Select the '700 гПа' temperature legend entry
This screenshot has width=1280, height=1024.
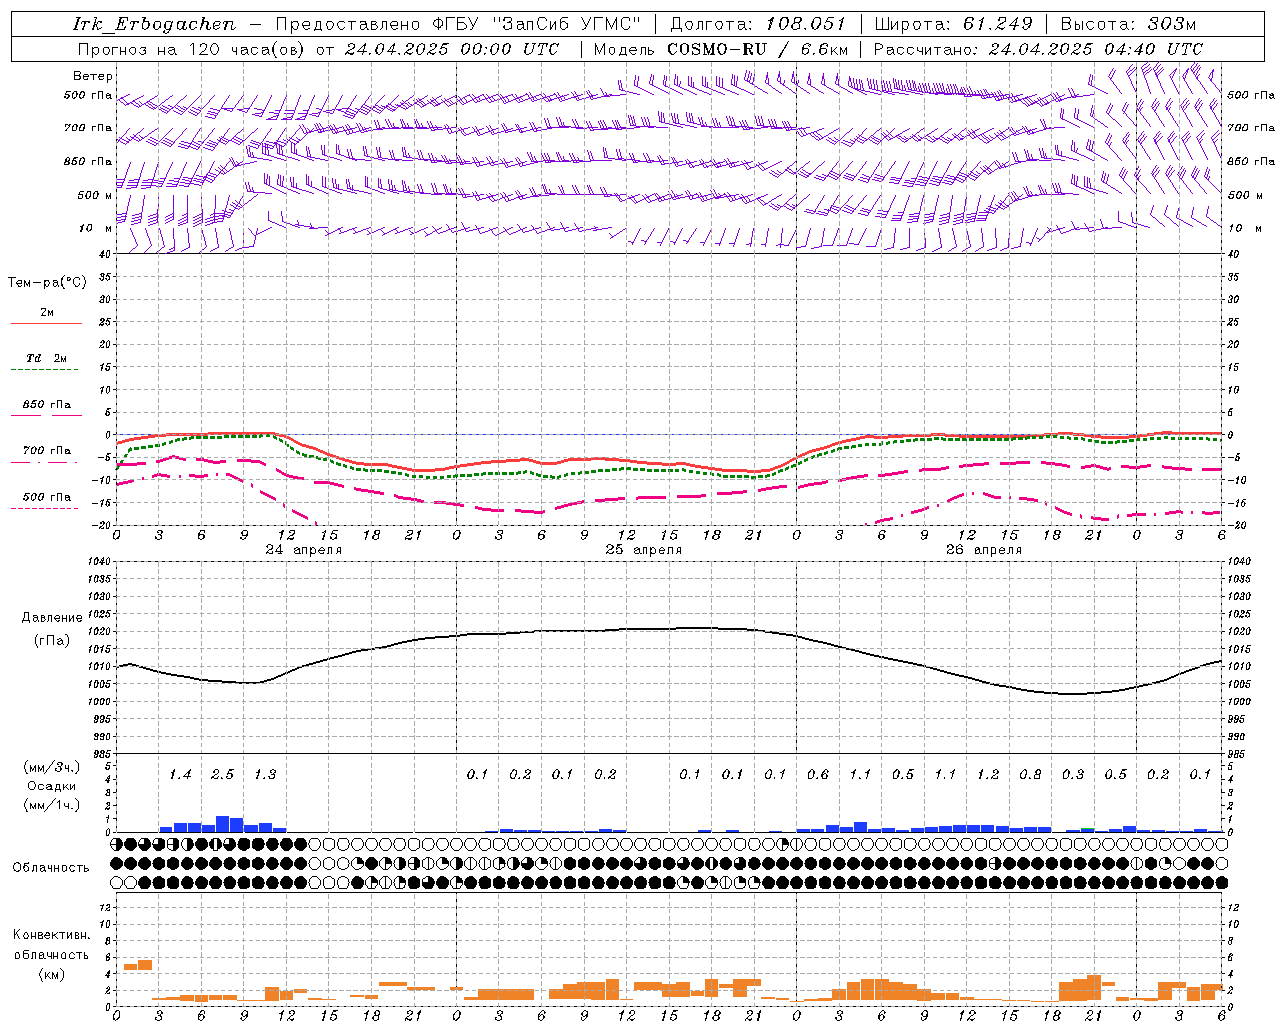point(47,451)
